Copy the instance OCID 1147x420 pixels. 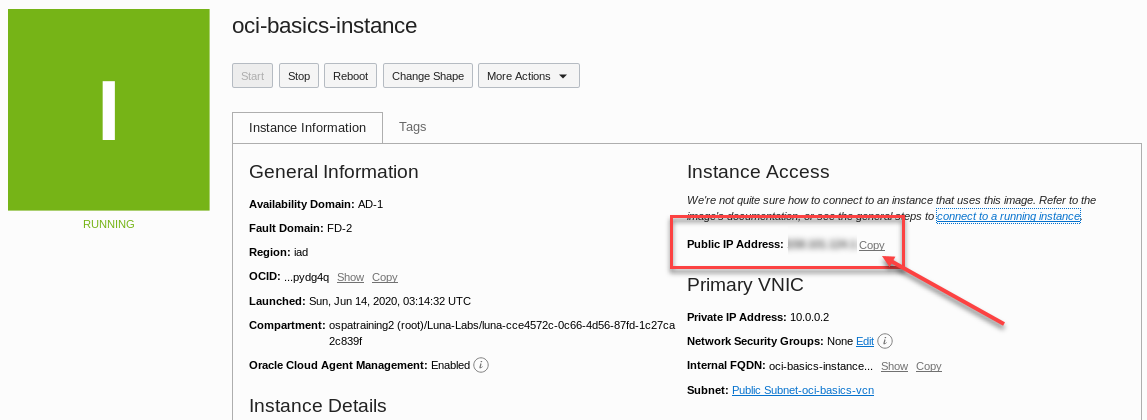(x=385, y=277)
